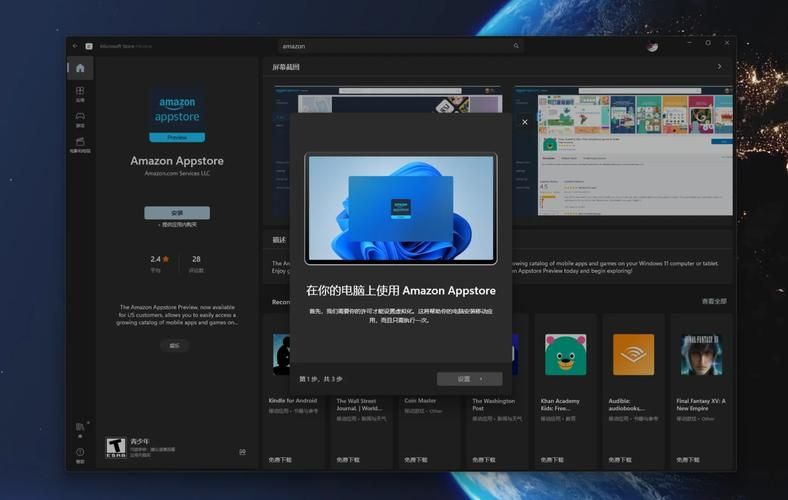Click the Amazon.com Services LLC publisher link
Screen dimensions: 788x500
tap(177, 173)
